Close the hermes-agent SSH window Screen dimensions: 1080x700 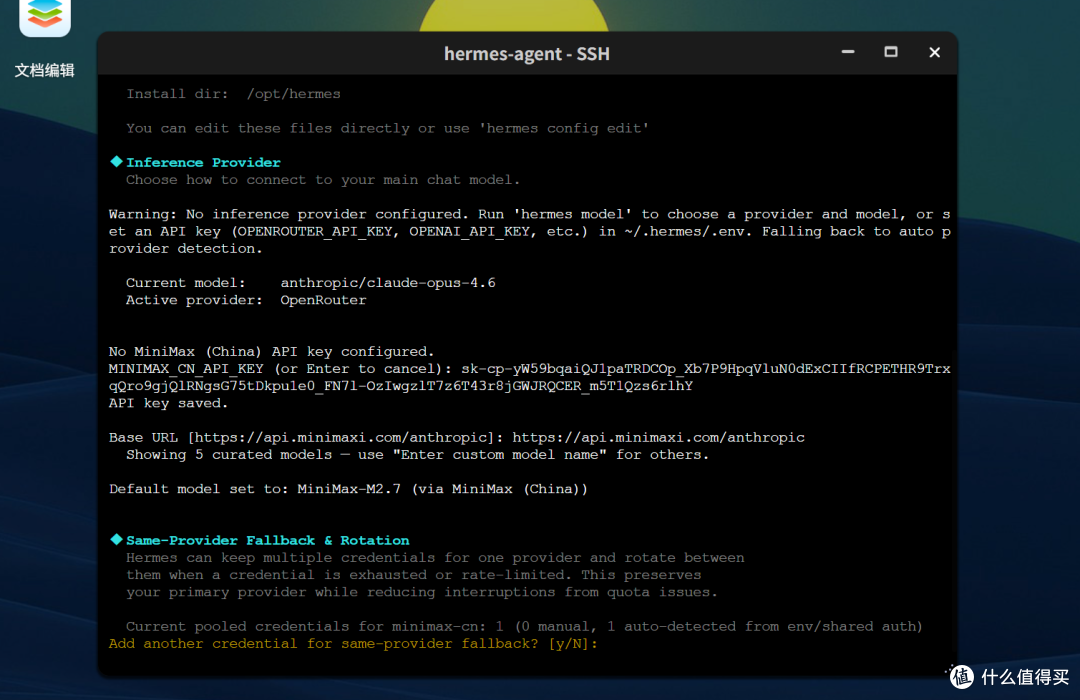coord(934,52)
